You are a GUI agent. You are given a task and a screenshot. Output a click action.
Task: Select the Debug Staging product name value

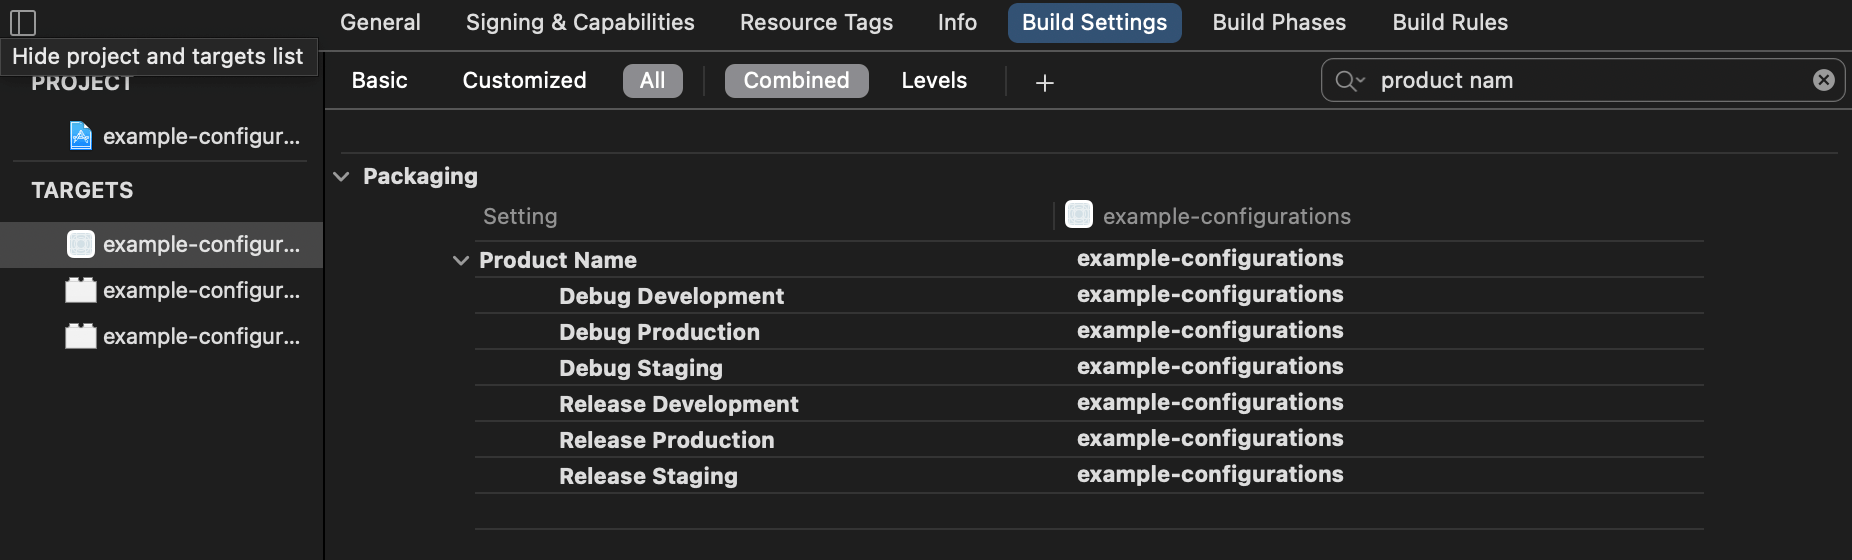pyautogui.click(x=1210, y=367)
